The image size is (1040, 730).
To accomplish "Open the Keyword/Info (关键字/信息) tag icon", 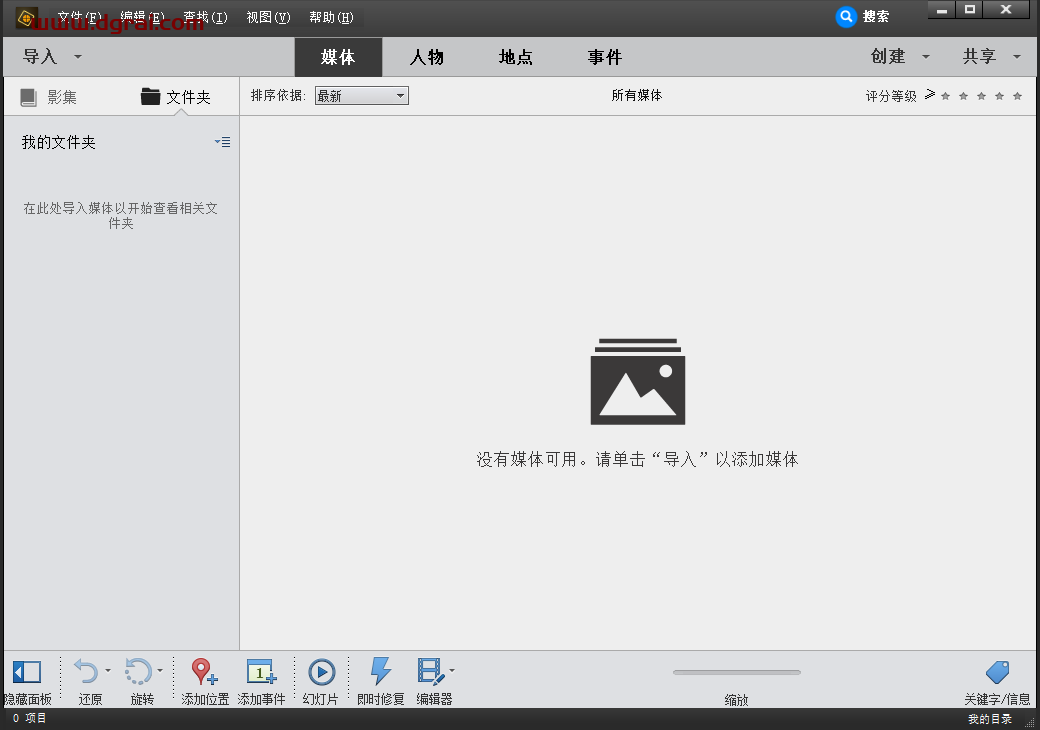I will pyautogui.click(x=997, y=672).
